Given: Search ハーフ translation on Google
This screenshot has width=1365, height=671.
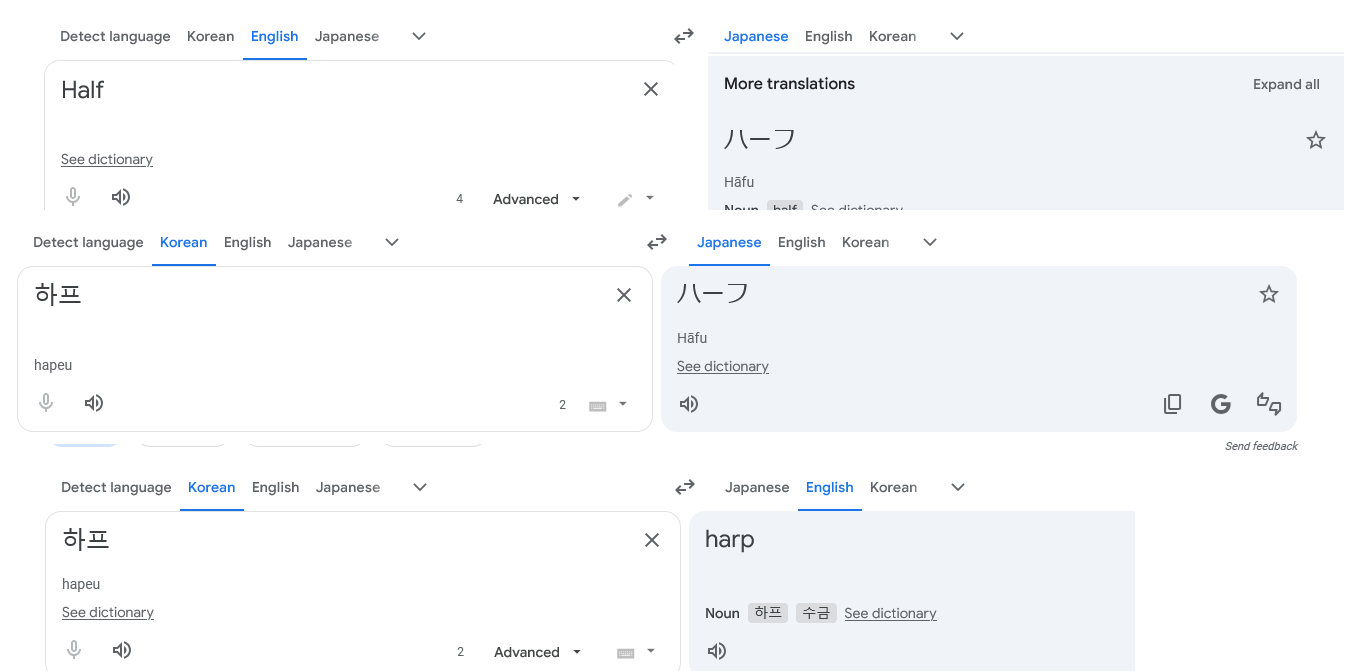Looking at the screenshot, I should coord(1220,404).
